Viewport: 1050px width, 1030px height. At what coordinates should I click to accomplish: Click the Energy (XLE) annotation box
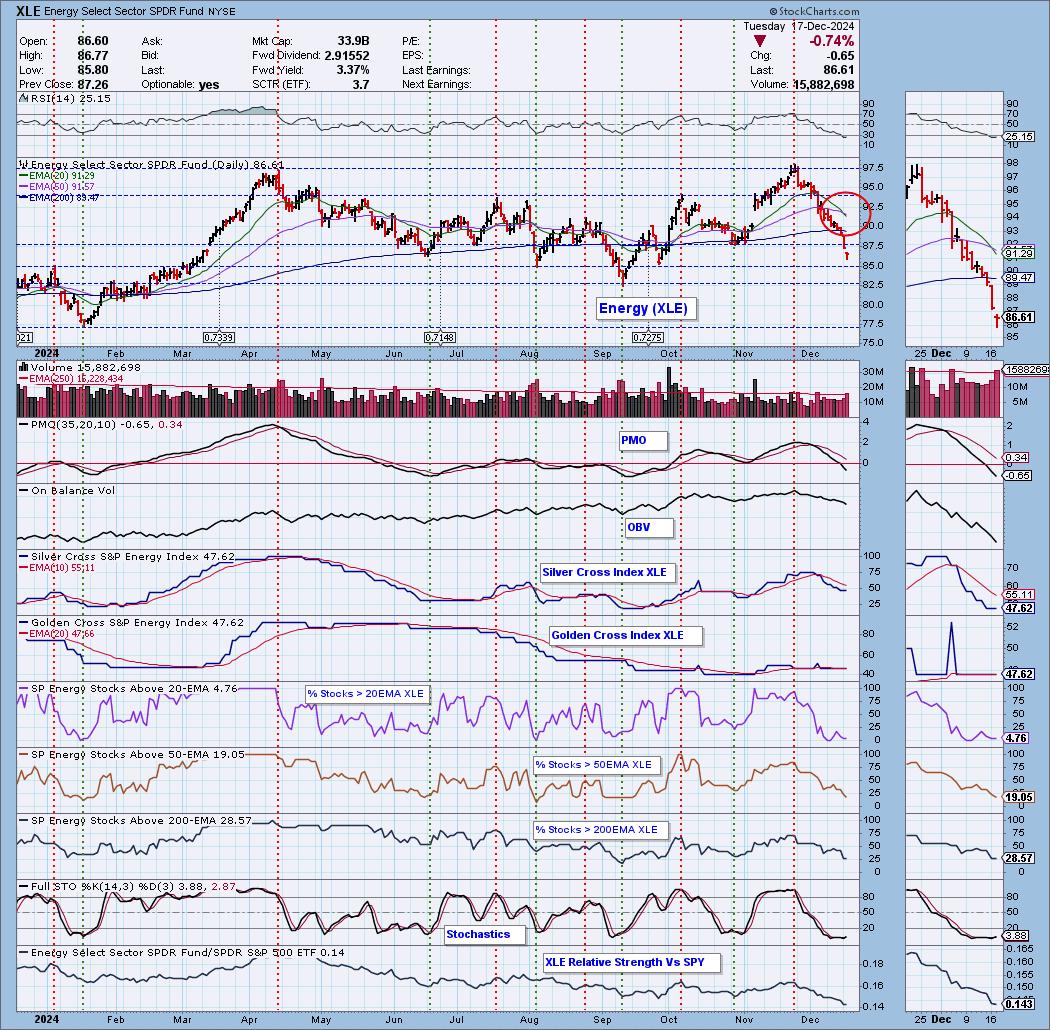click(x=646, y=308)
